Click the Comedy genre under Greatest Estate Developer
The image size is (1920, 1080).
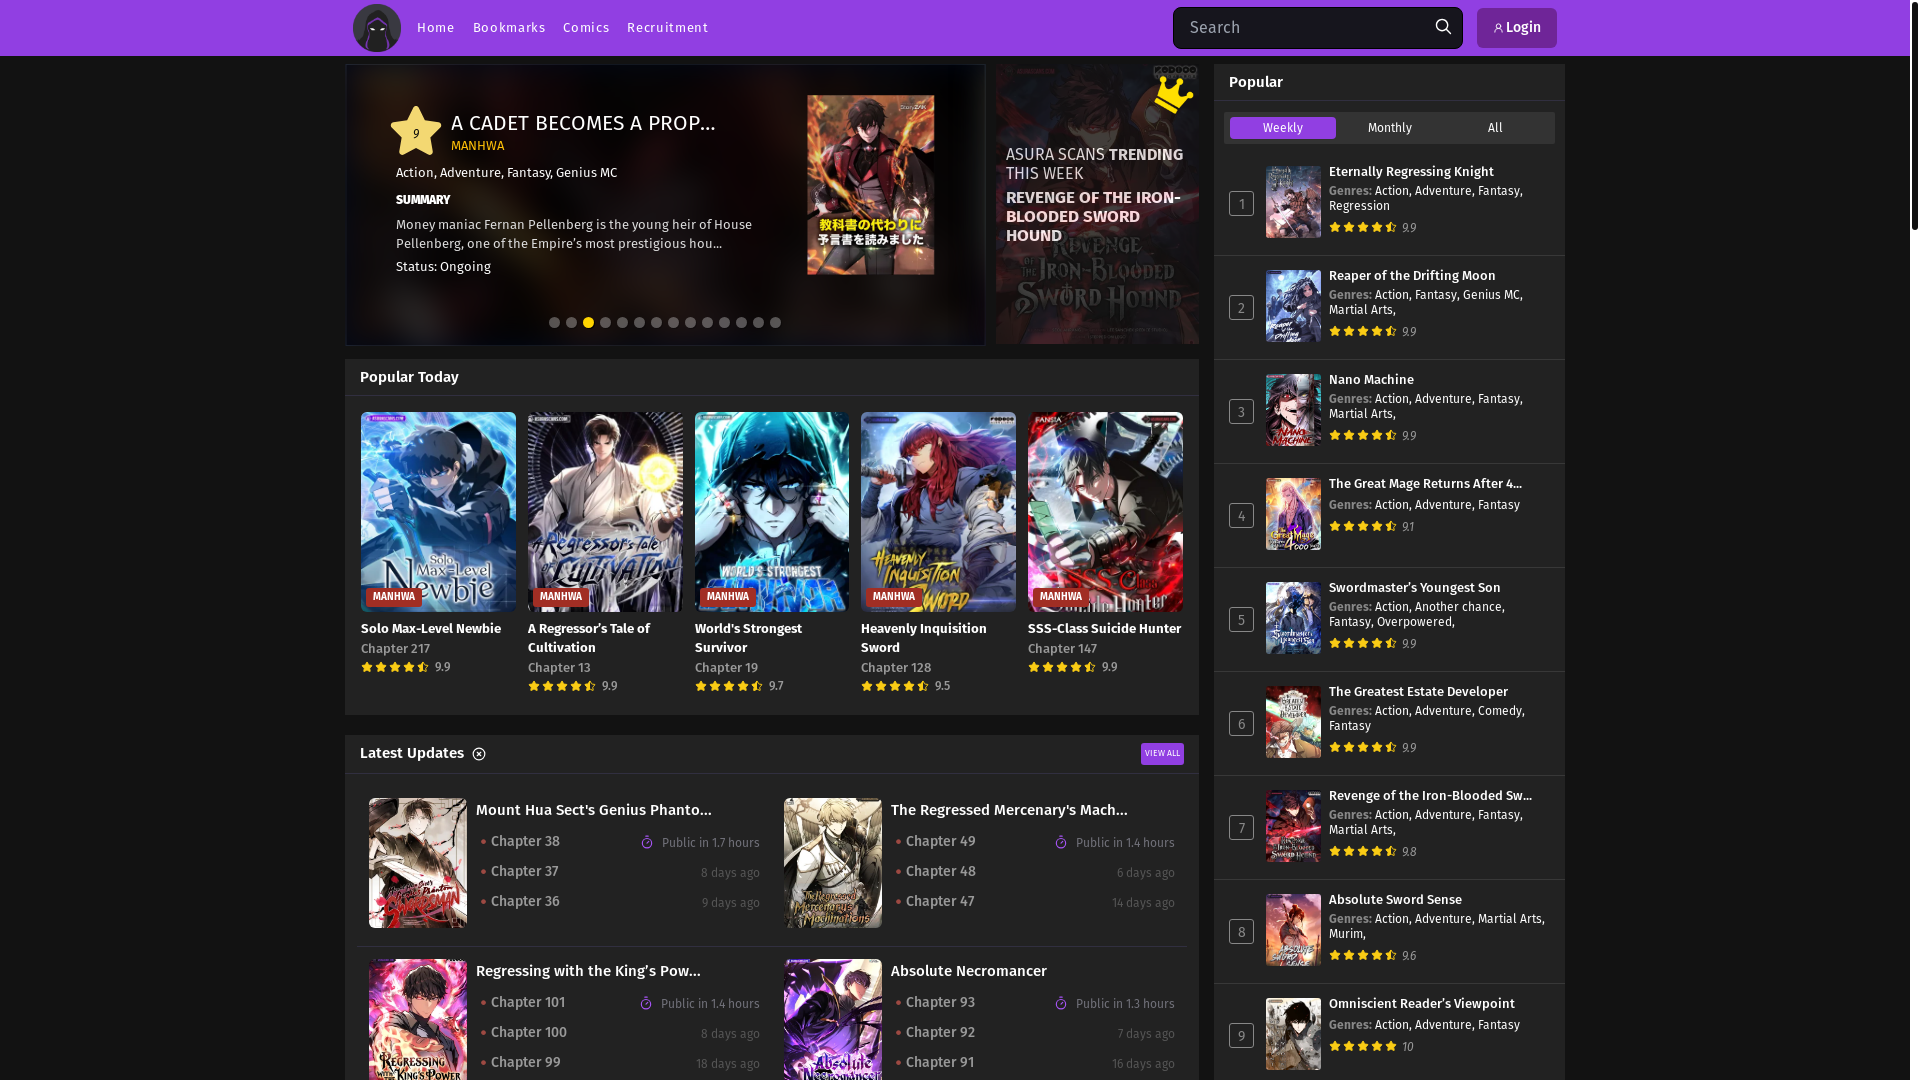(1500, 711)
